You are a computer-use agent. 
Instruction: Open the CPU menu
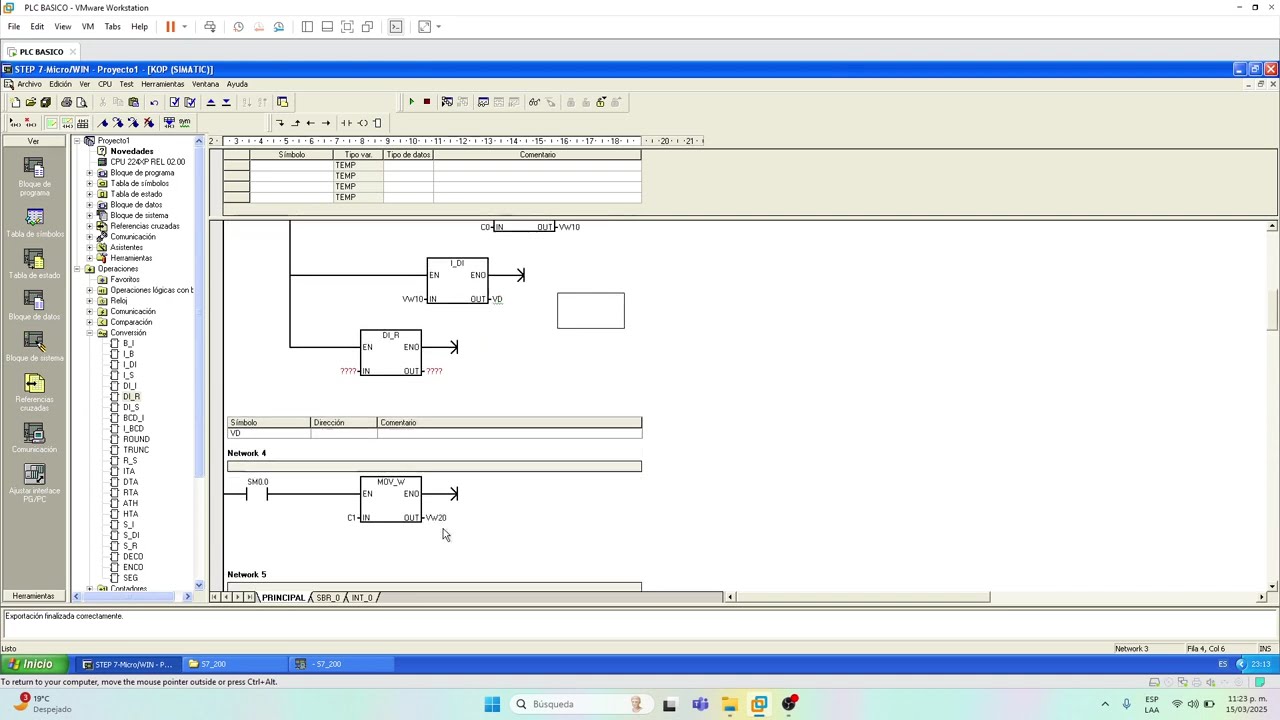(105, 84)
